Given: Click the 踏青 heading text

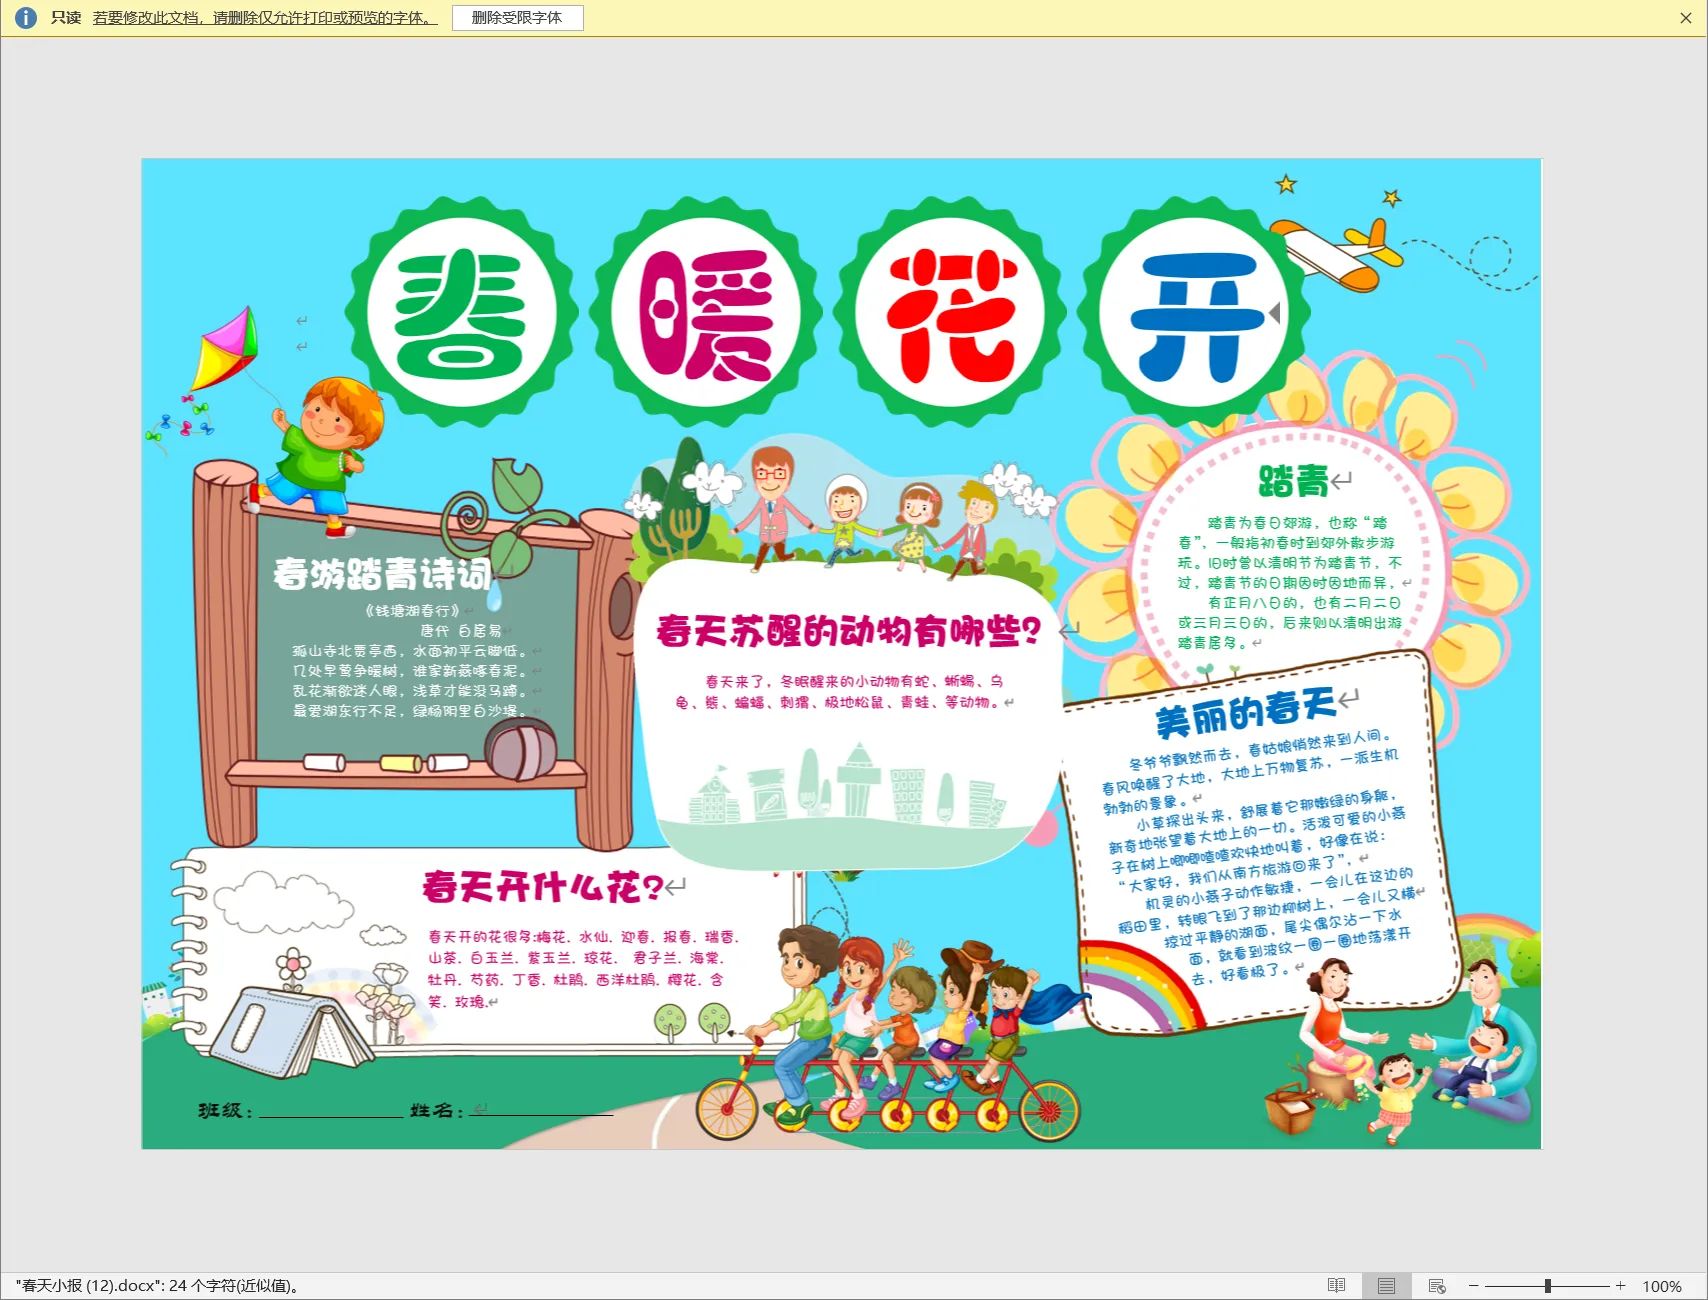Looking at the screenshot, I should (1292, 481).
